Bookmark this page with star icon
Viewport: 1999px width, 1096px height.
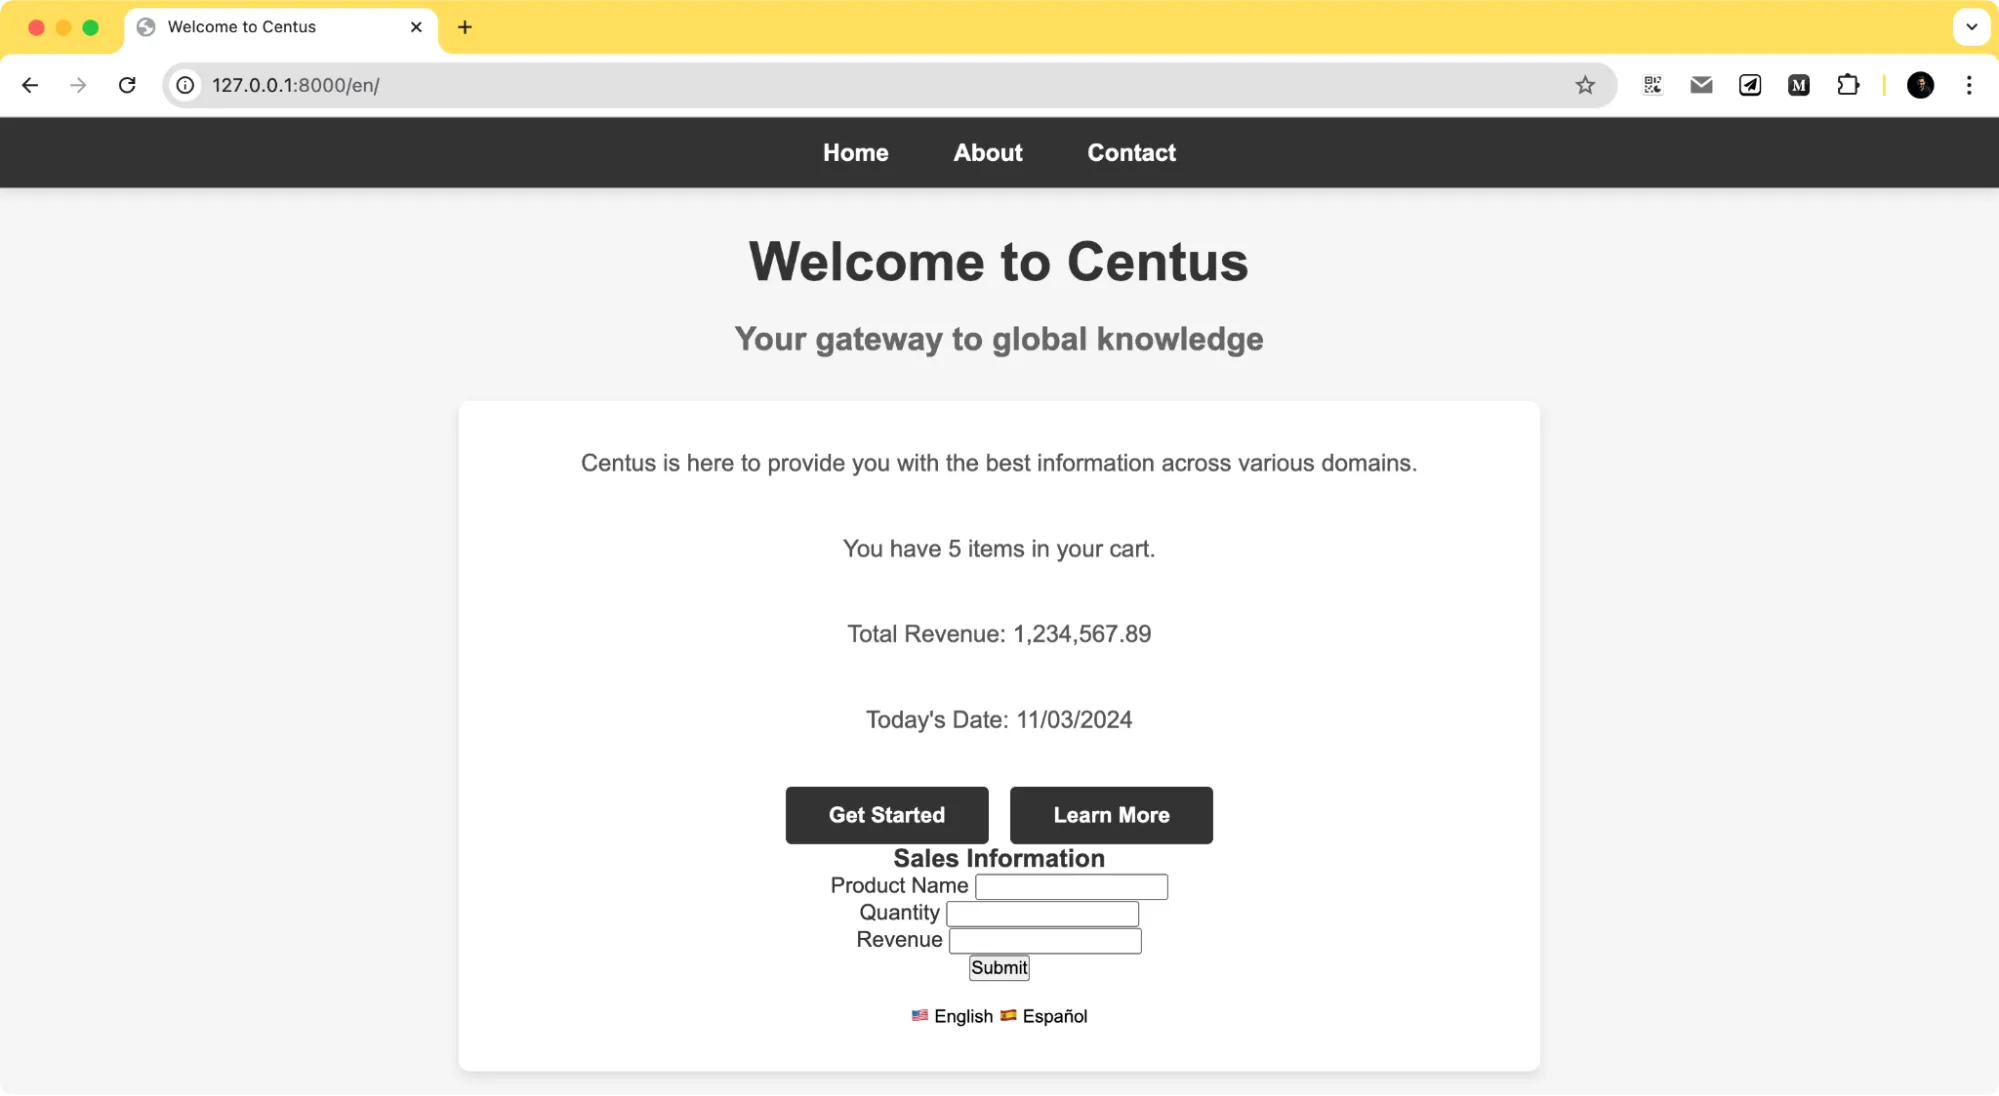[x=1585, y=85]
